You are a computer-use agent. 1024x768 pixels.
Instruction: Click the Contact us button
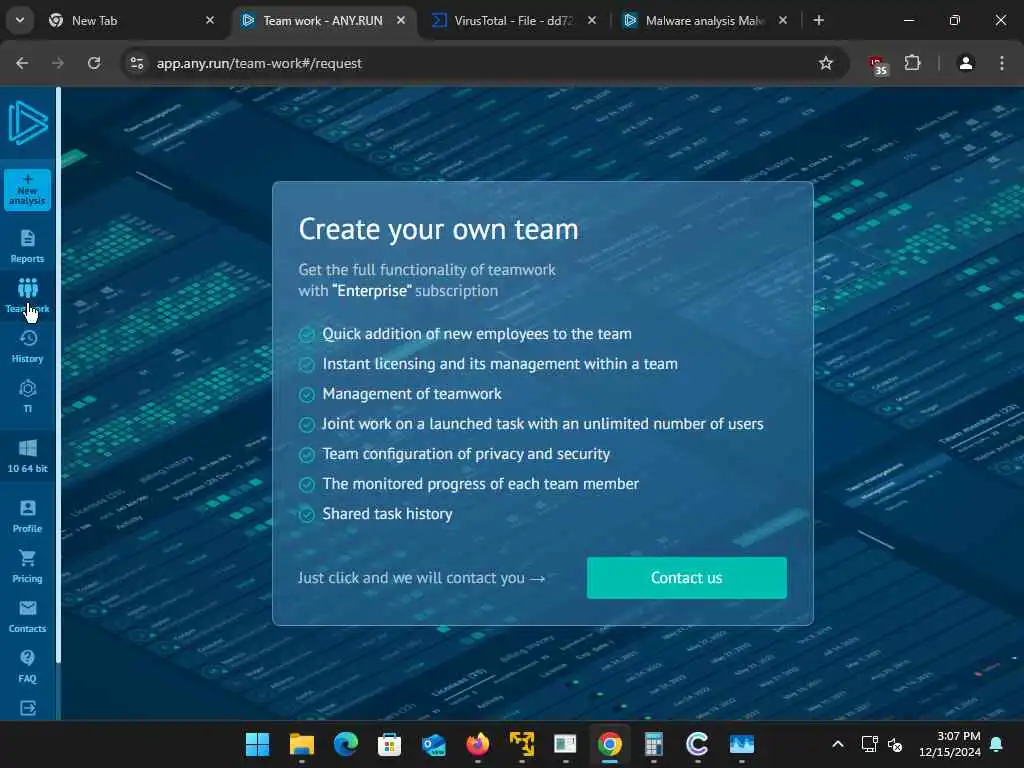click(686, 578)
